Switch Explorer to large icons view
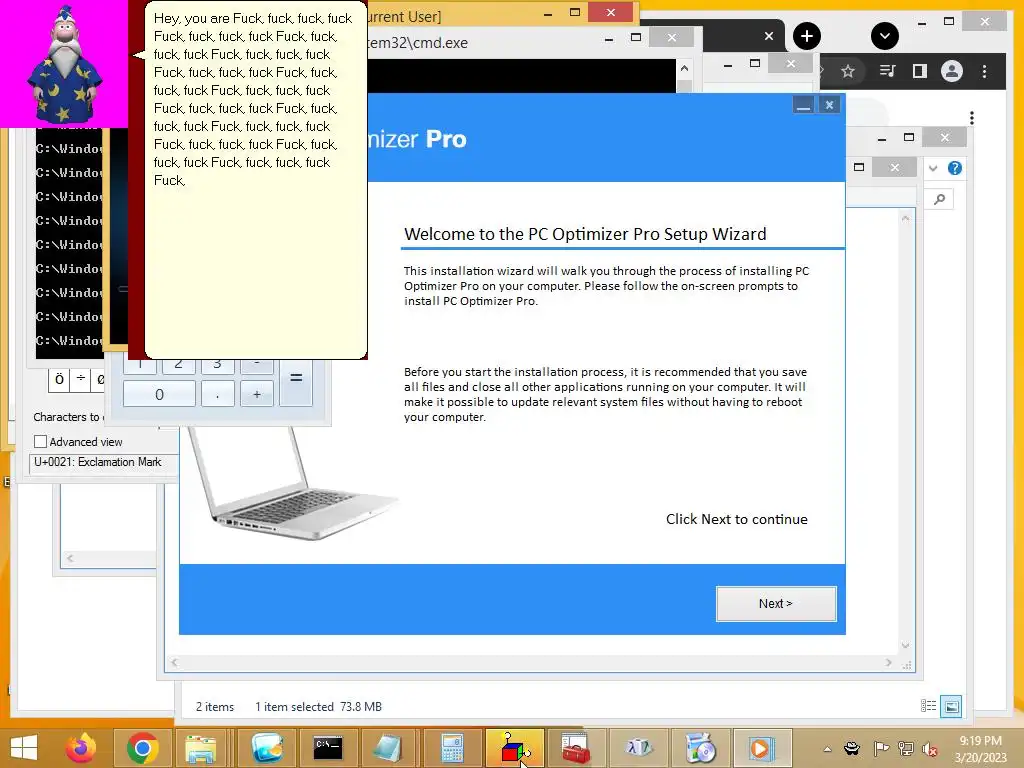Screen dimensions: 1024x768 click(x=952, y=706)
